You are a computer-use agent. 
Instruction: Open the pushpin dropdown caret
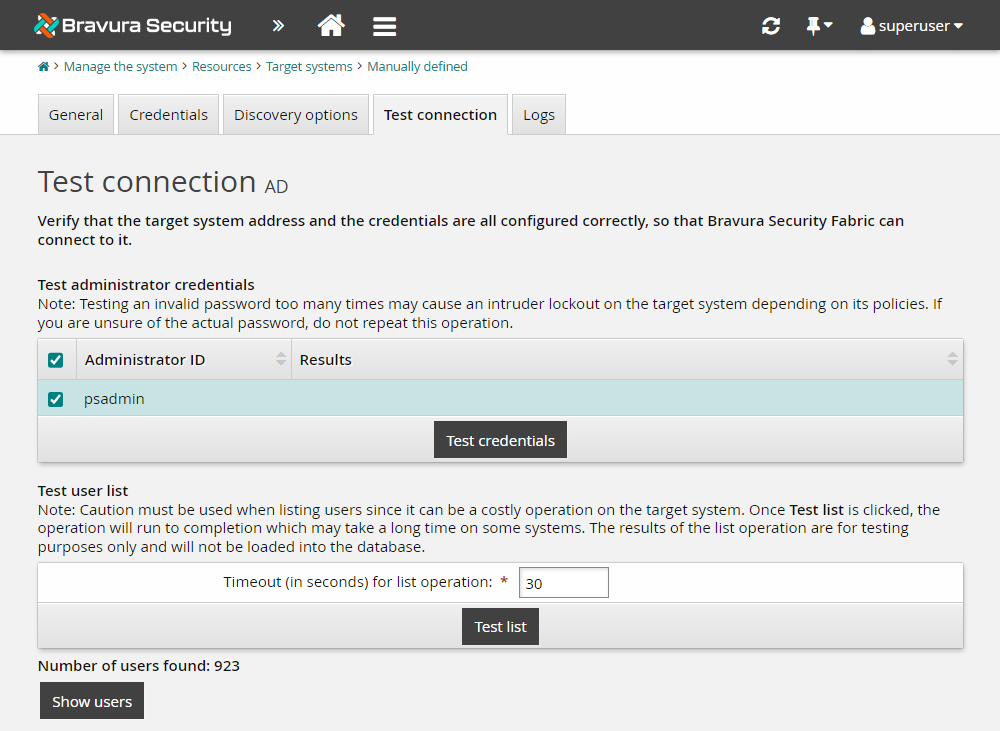click(827, 25)
